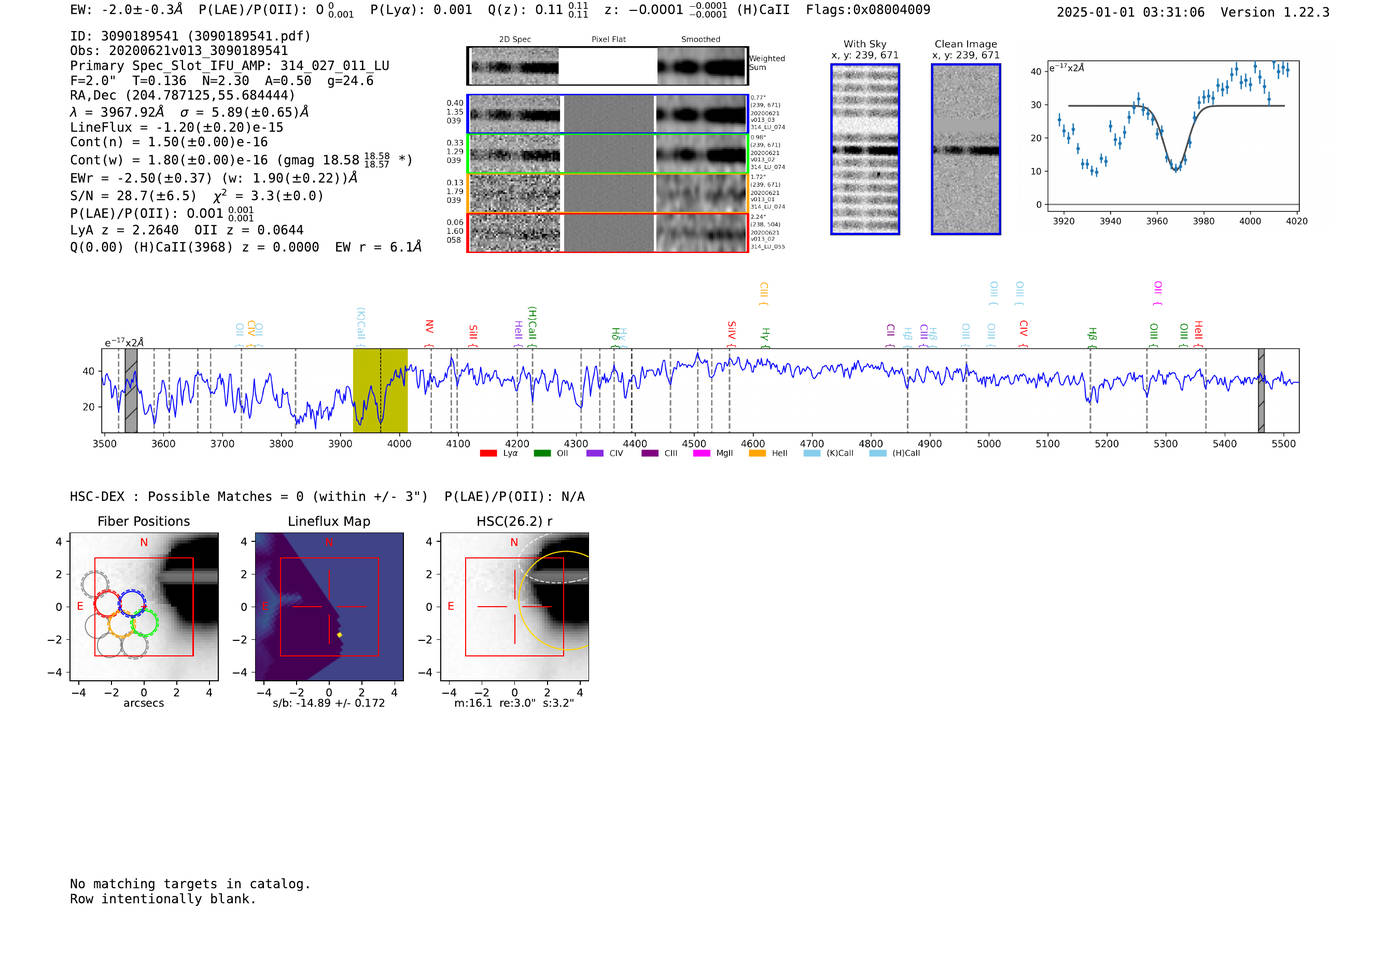Viewport: 1400px width, 953px height.
Task: Click the dark purple CIII legend swatch
Action: pos(650,454)
